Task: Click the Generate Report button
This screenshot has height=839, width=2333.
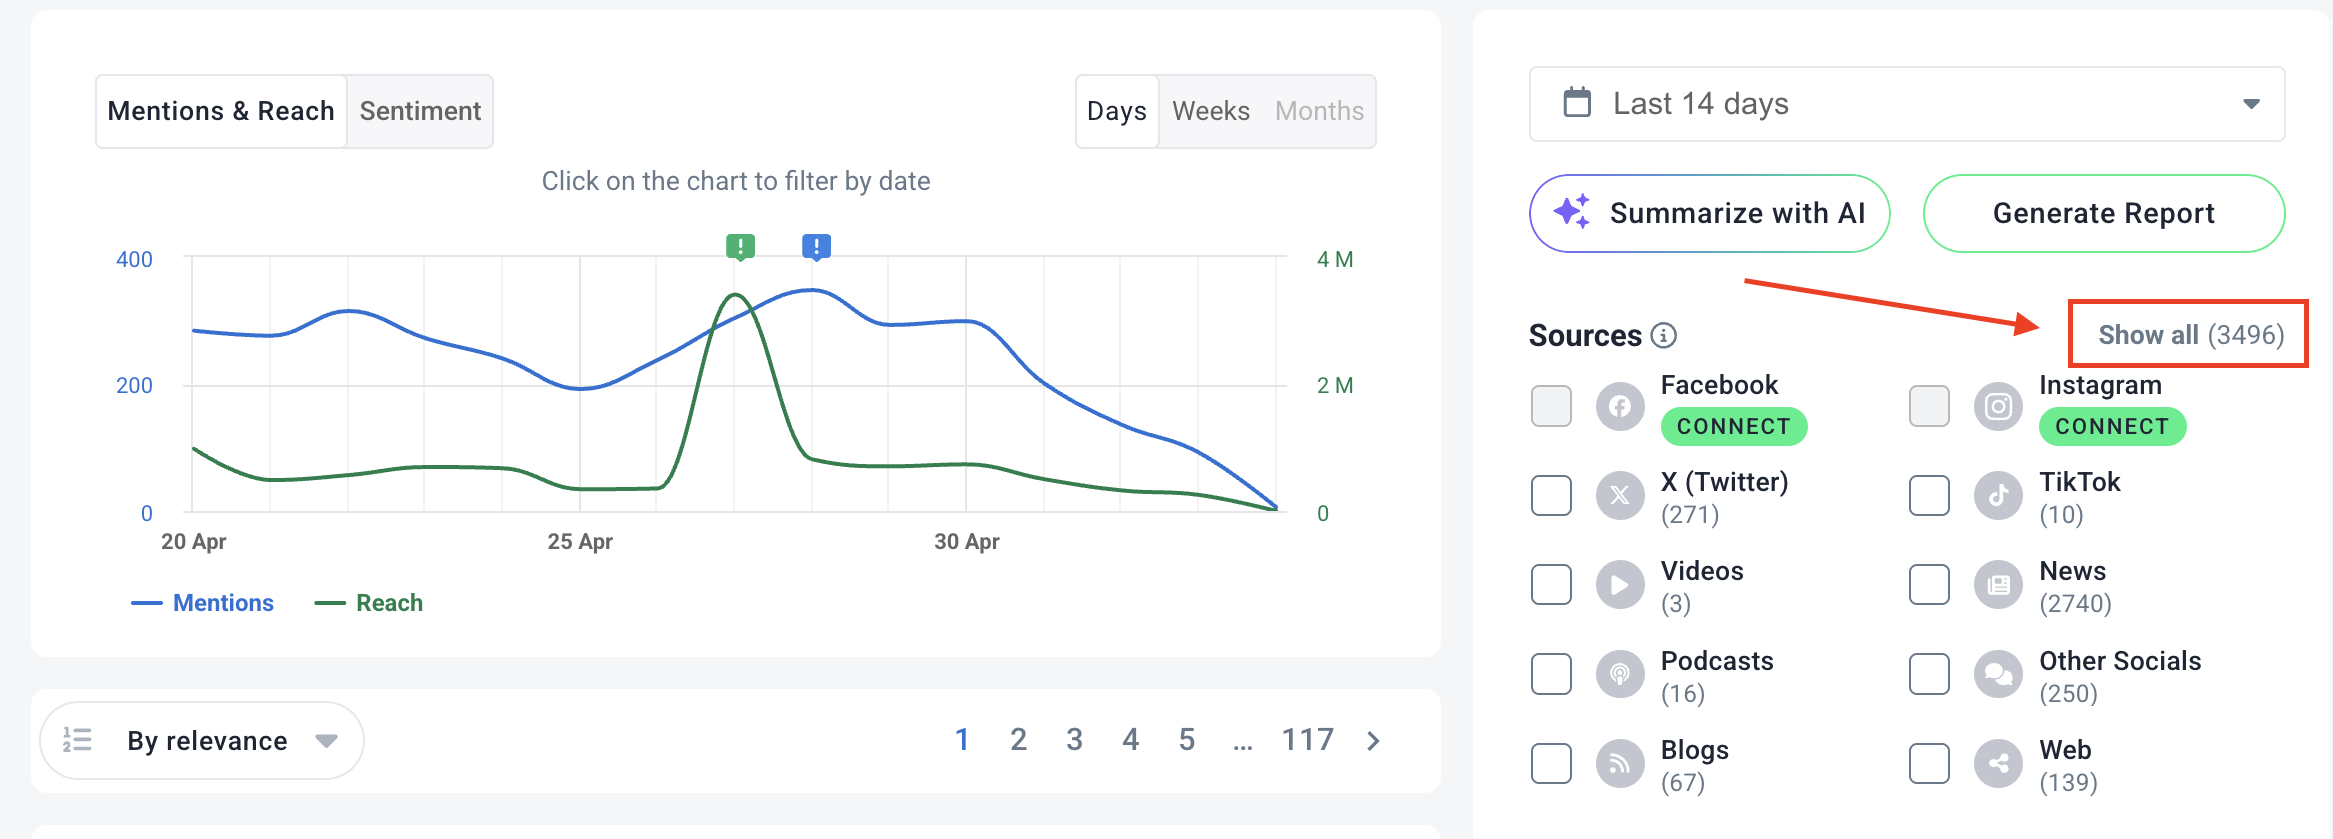Action: [x=2104, y=213]
